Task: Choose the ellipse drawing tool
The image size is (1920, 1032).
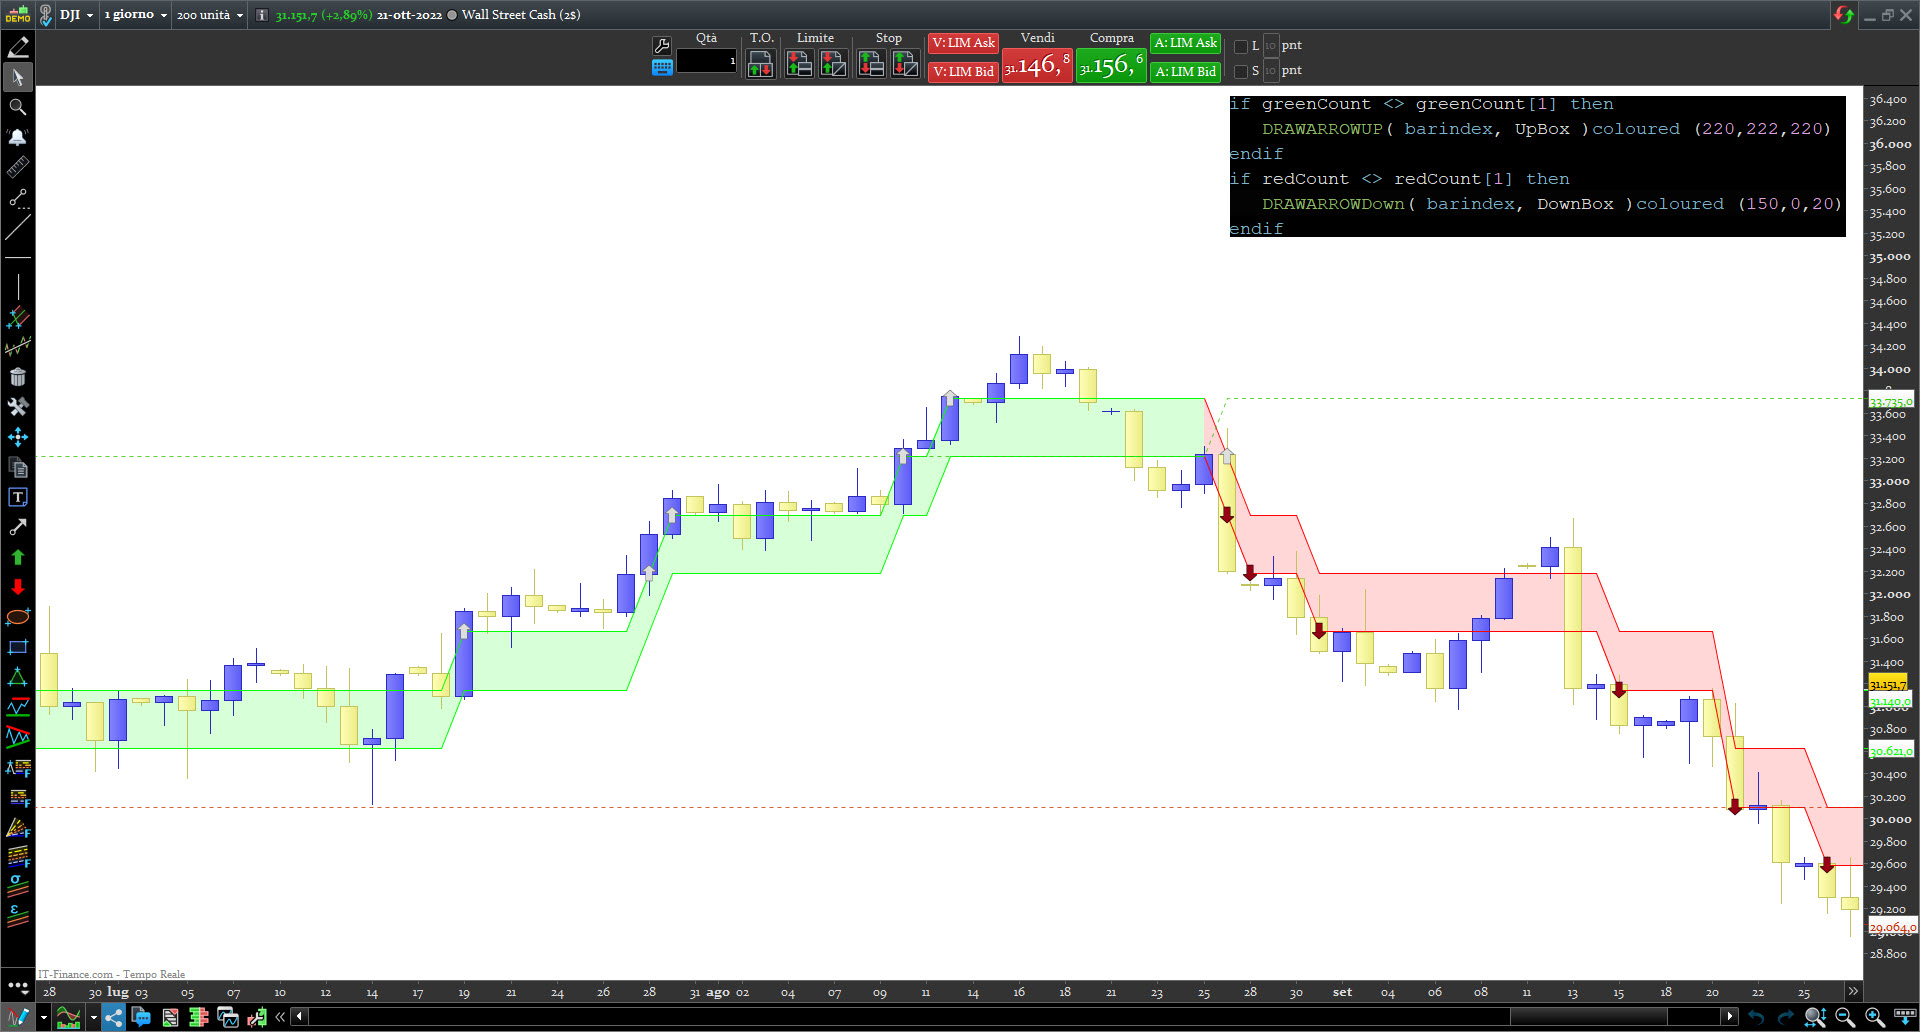Action: (x=18, y=617)
